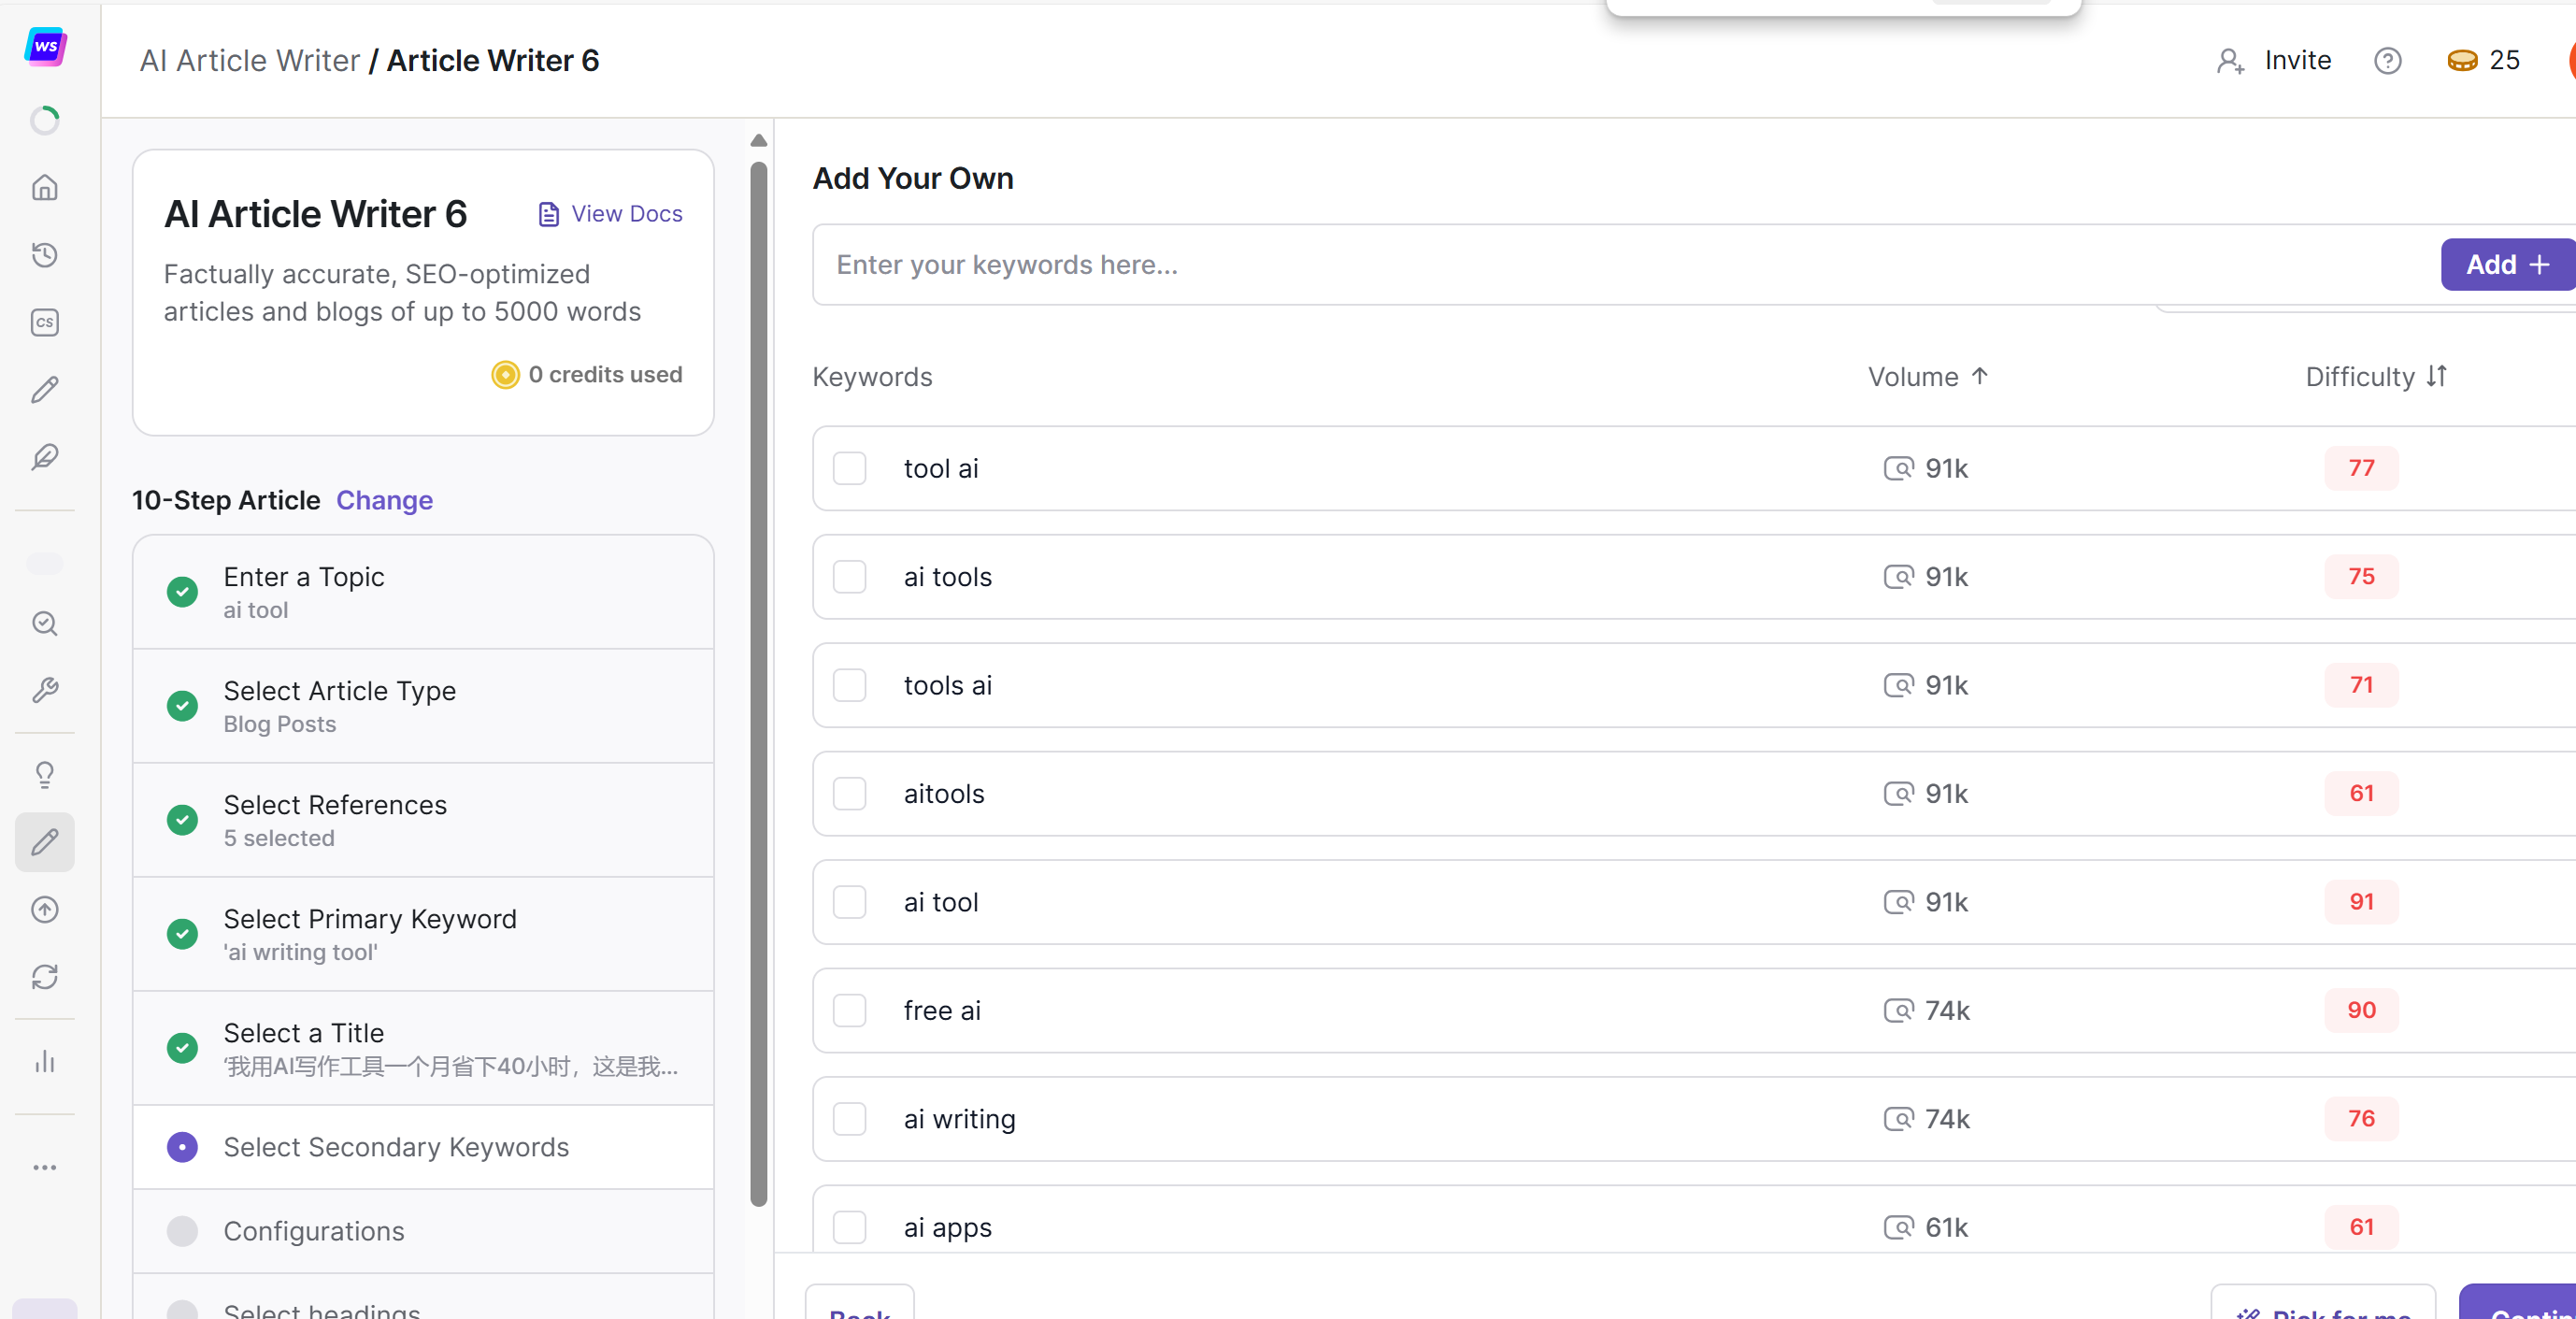Click the keywords input field
2576x1319 pixels.
point(1620,265)
